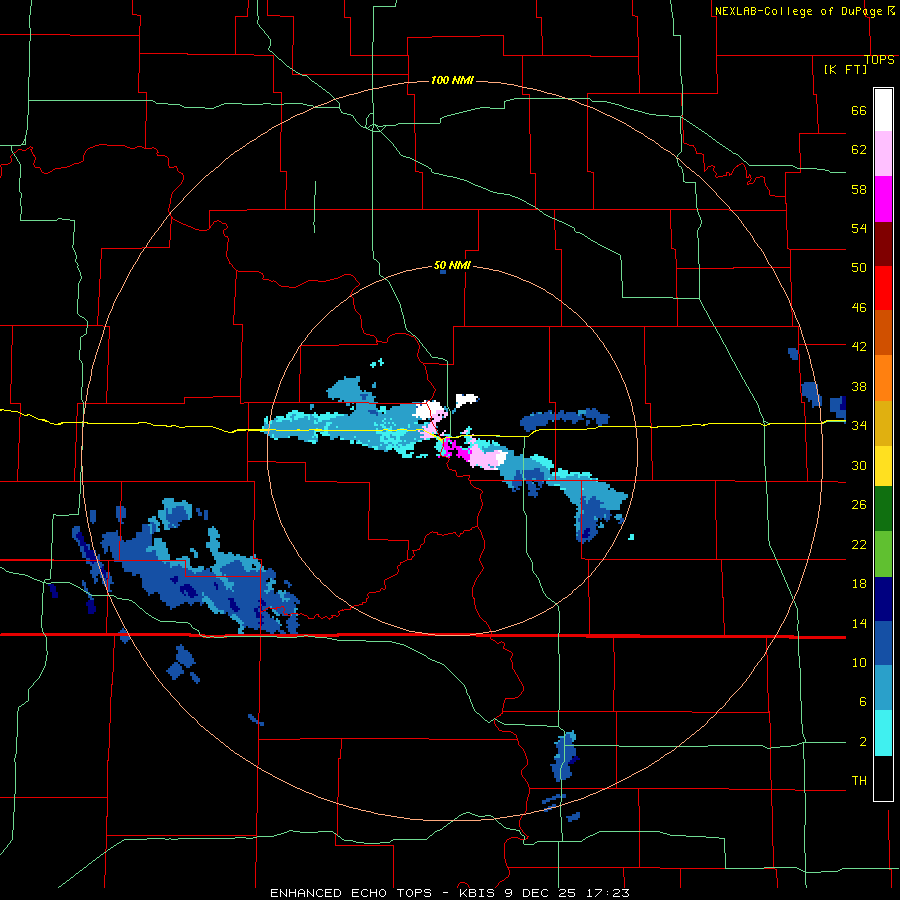Click the legend value 6

(x=862, y=701)
